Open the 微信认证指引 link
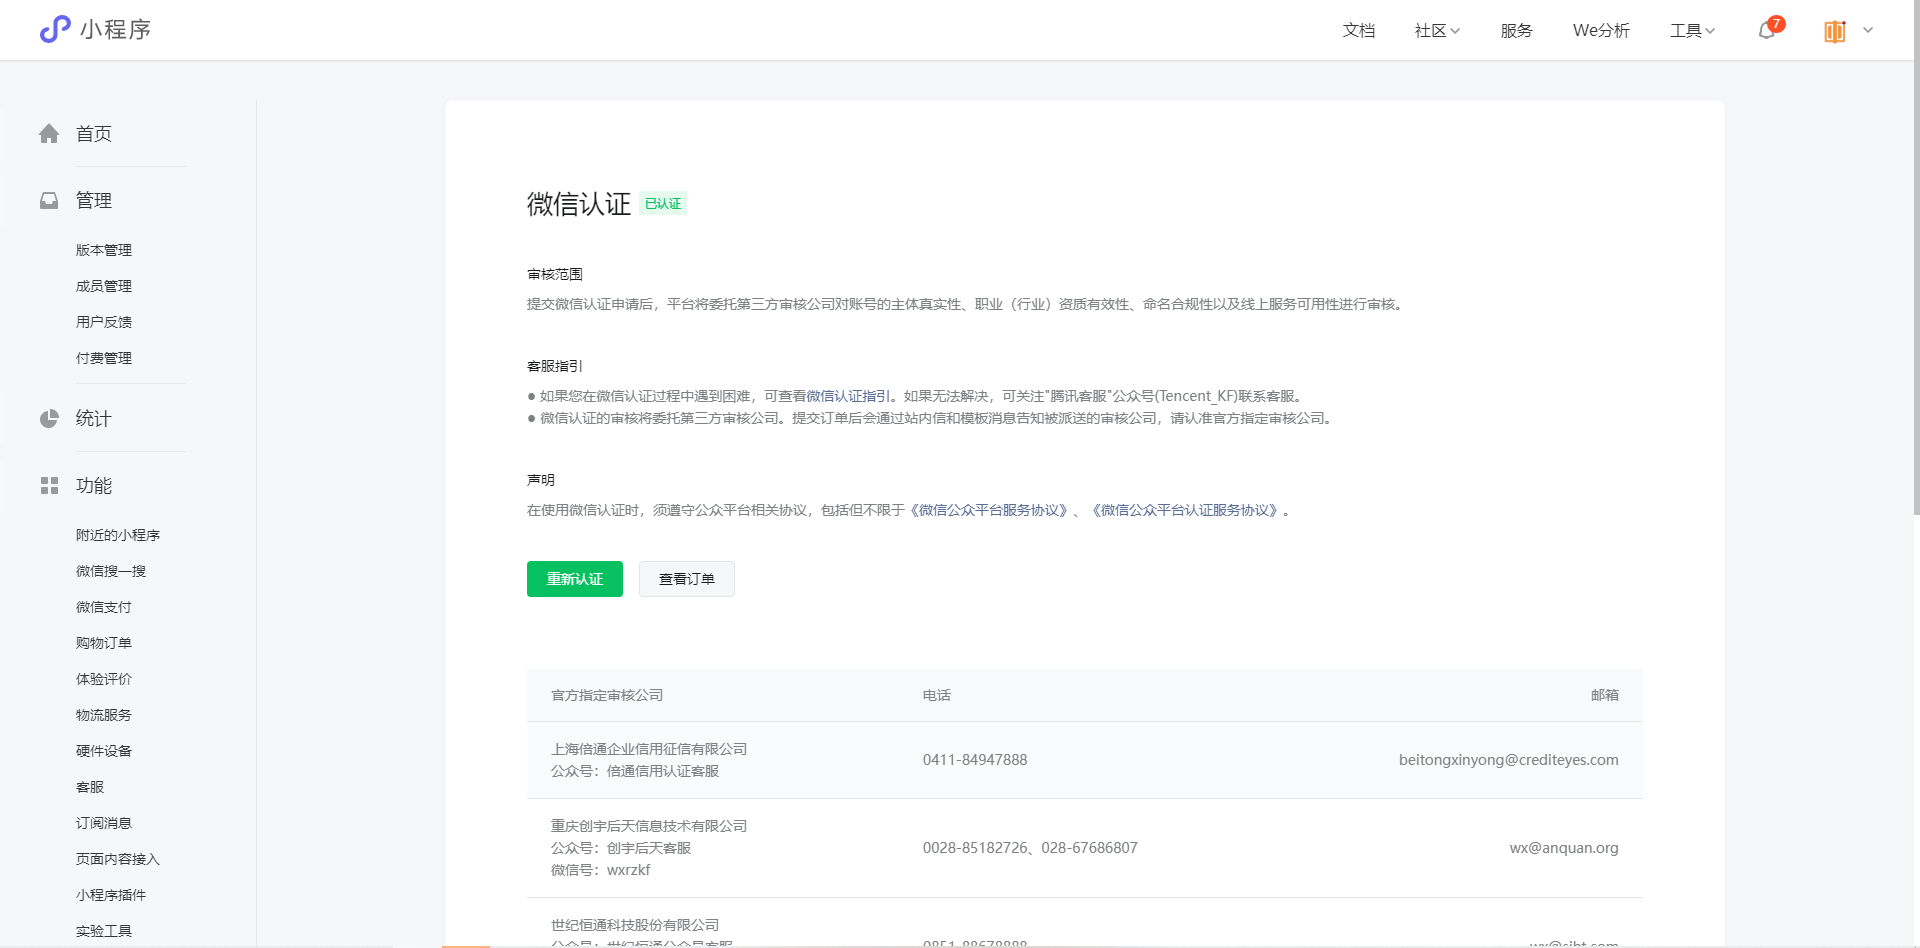Viewport: 1920px width, 948px height. pos(848,396)
